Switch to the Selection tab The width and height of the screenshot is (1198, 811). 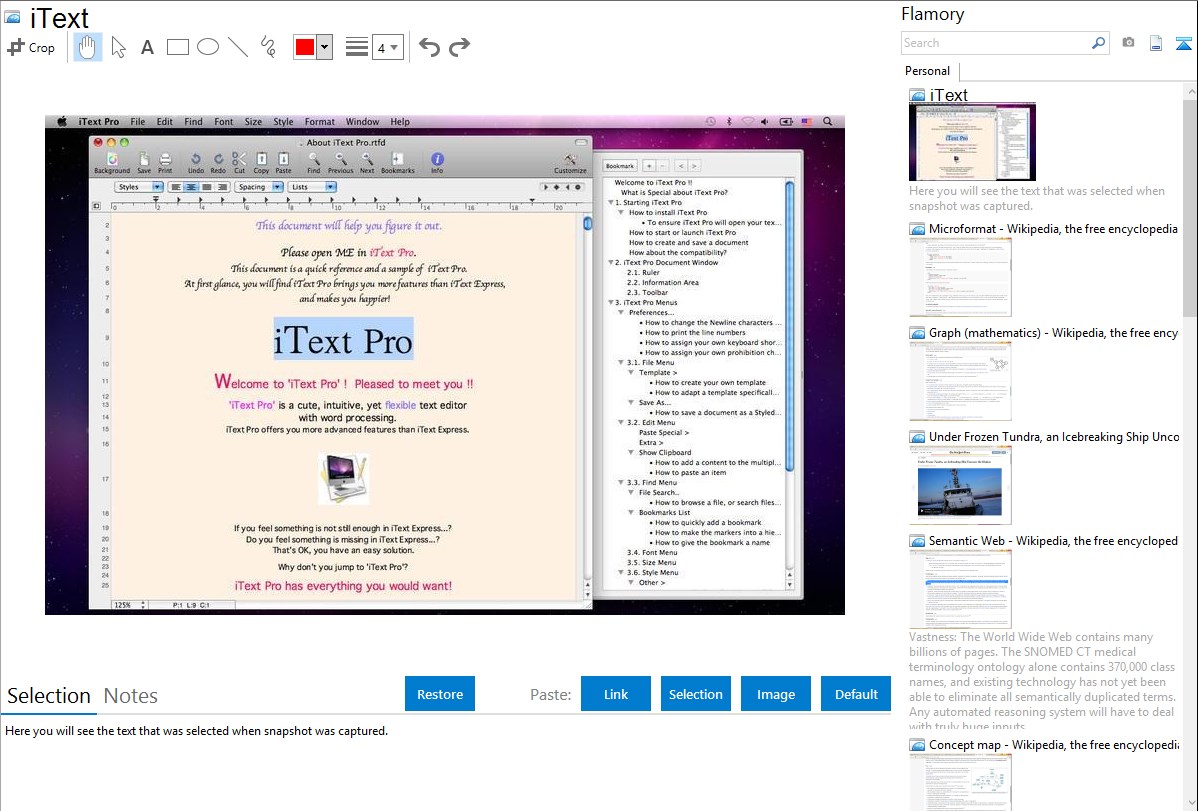coord(49,696)
